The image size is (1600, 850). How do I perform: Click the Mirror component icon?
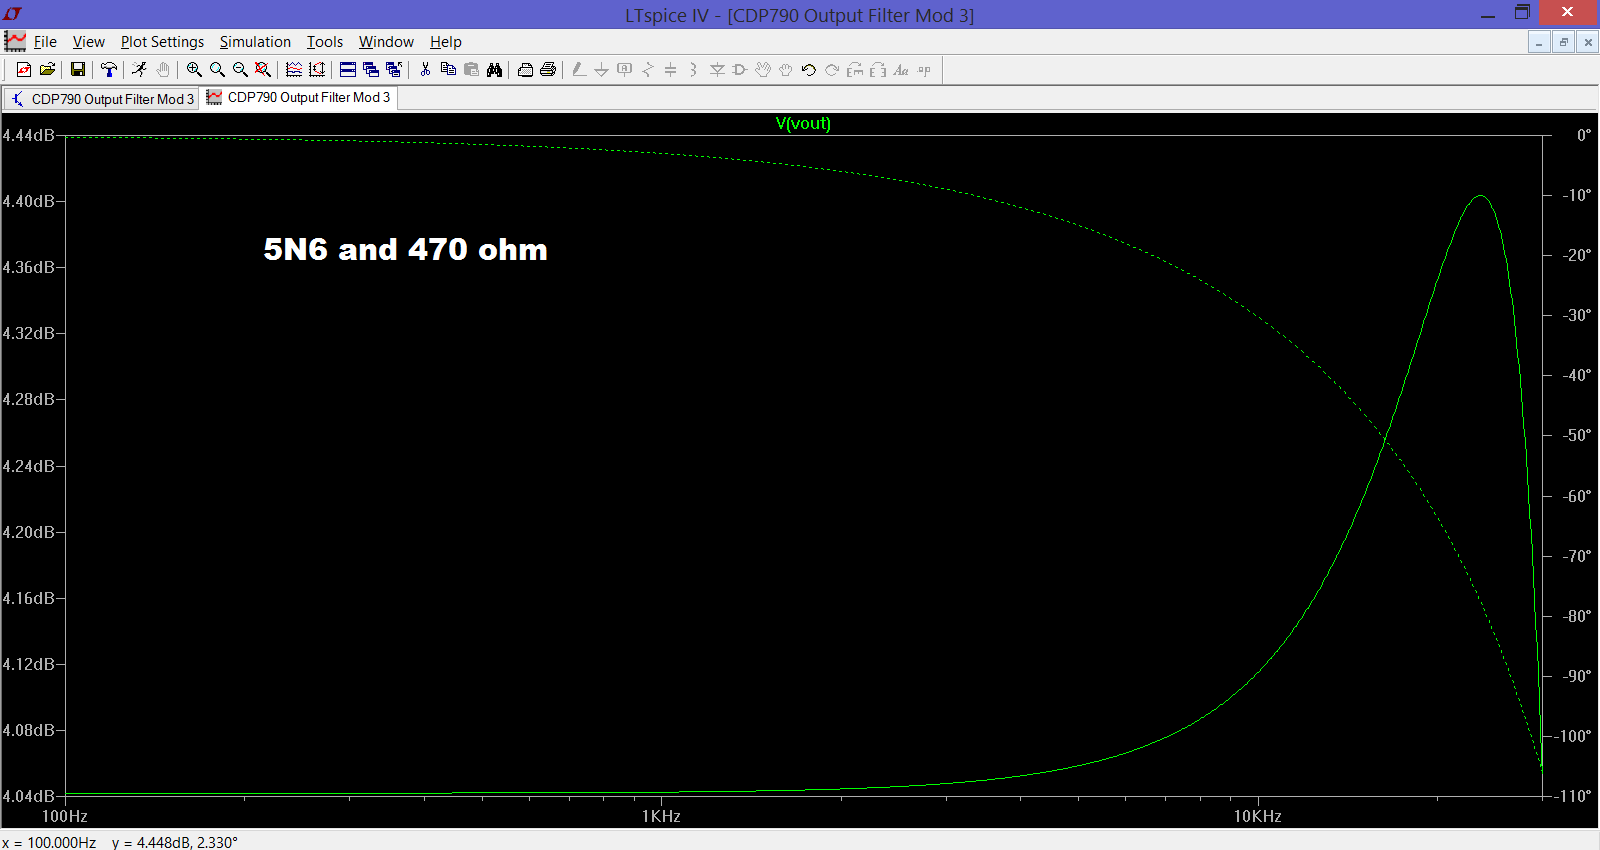(878, 69)
